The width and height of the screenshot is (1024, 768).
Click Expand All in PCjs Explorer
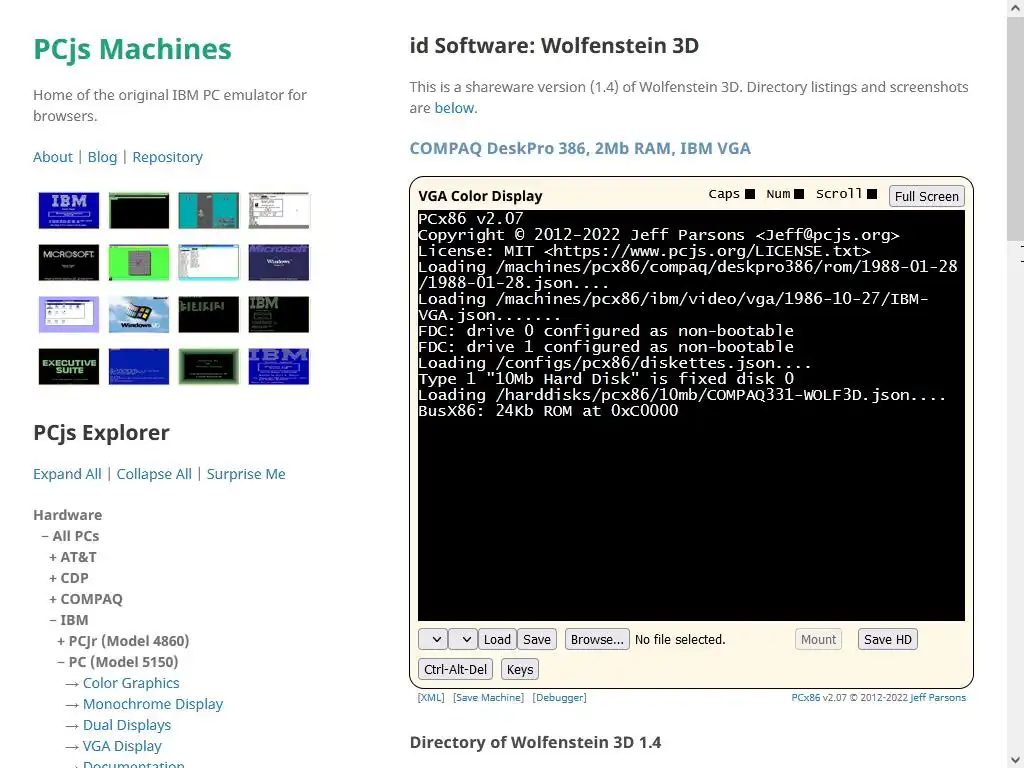pos(67,473)
